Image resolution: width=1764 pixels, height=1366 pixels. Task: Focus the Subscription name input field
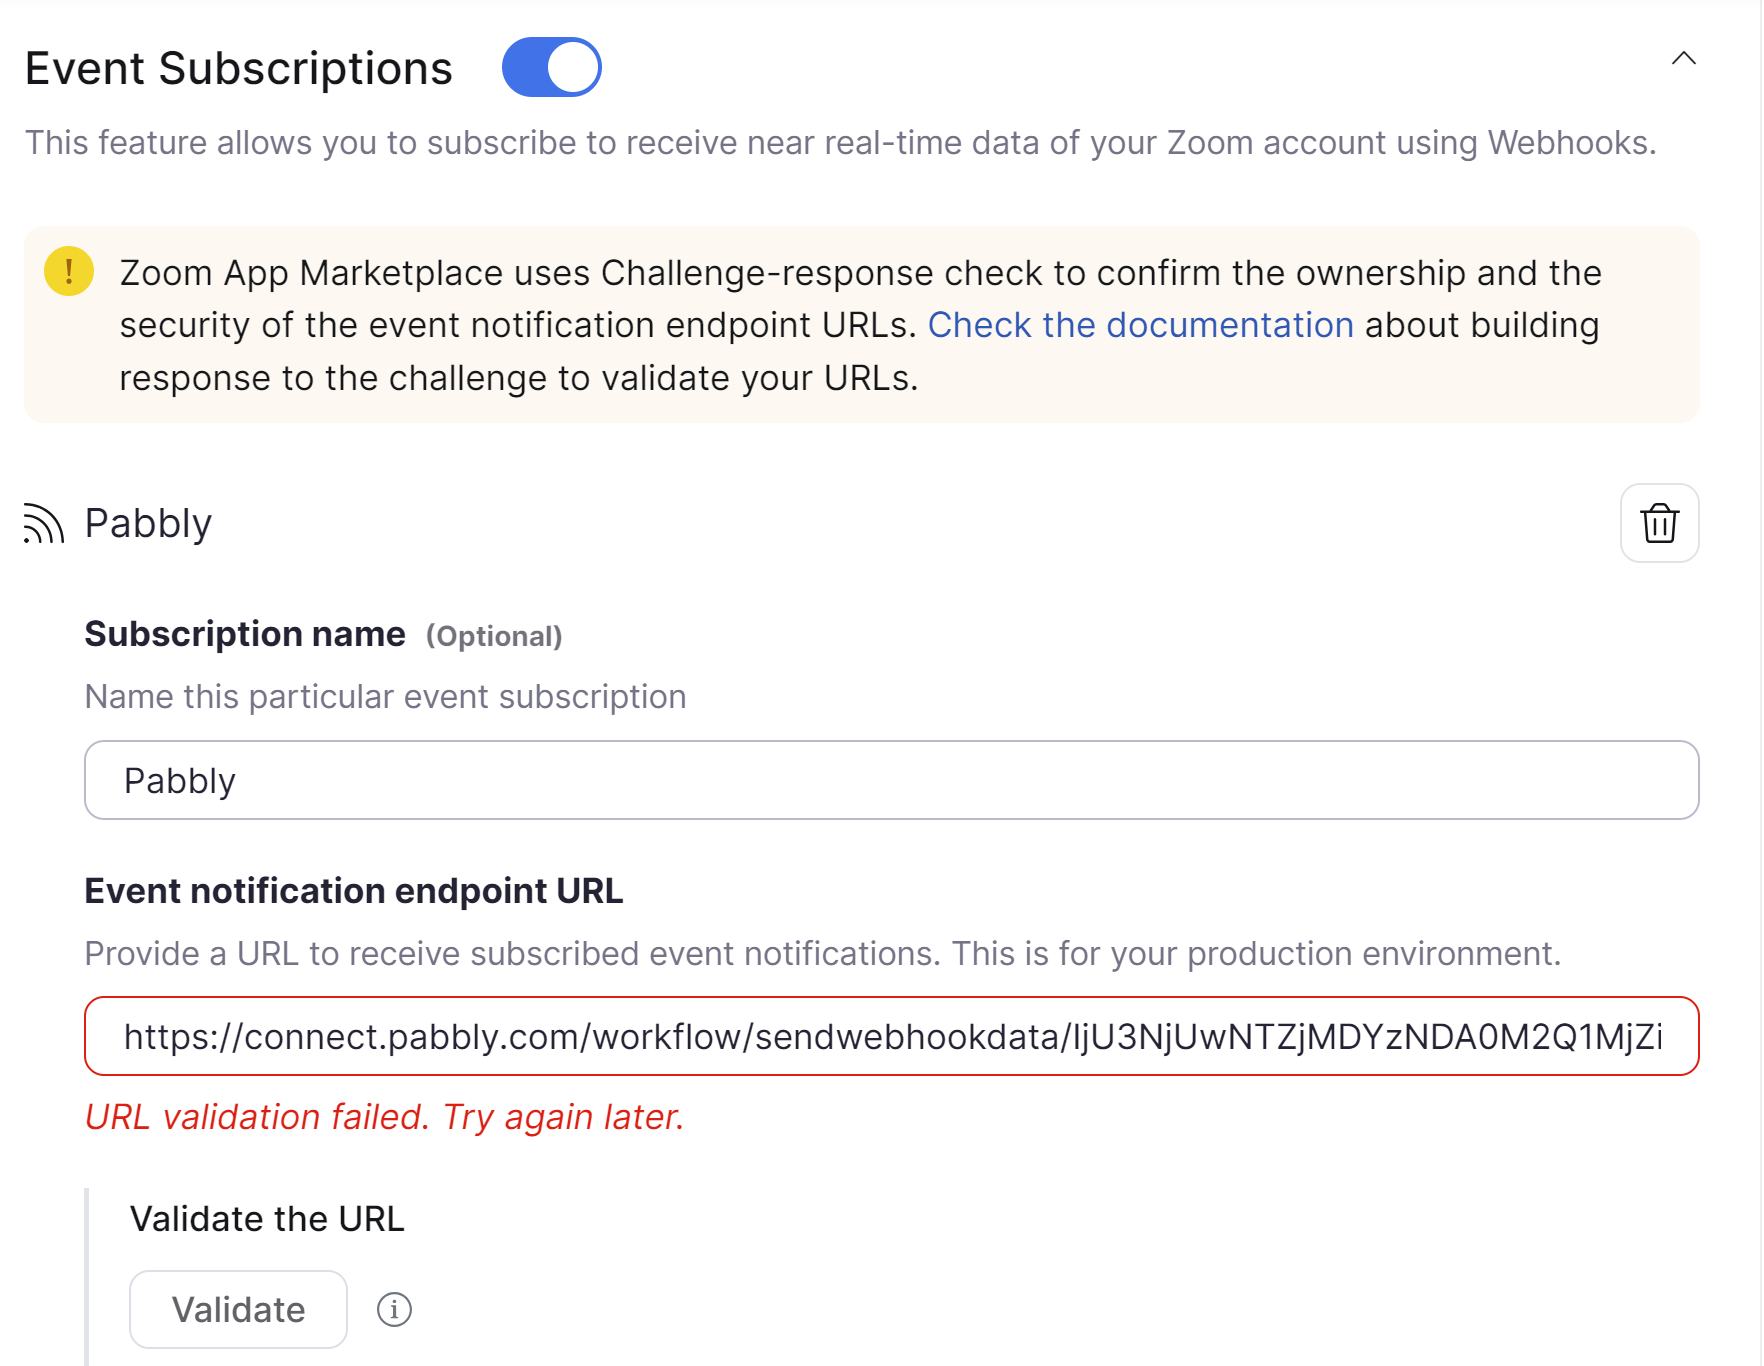pyautogui.click(x=891, y=780)
